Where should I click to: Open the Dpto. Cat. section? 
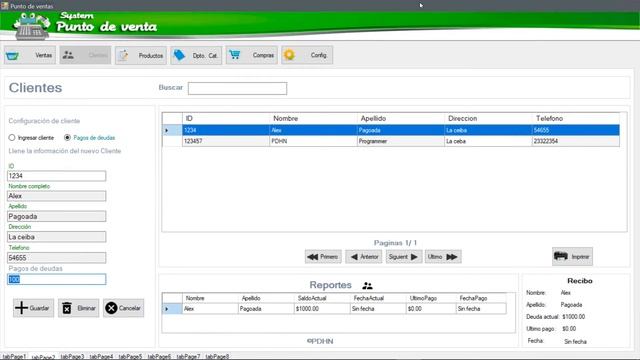(x=196, y=55)
